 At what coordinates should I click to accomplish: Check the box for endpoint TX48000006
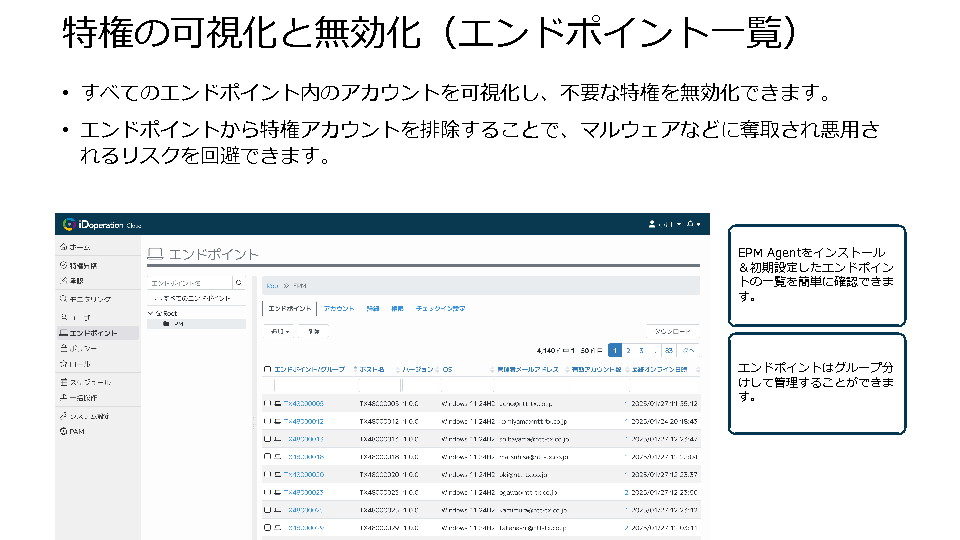point(267,403)
